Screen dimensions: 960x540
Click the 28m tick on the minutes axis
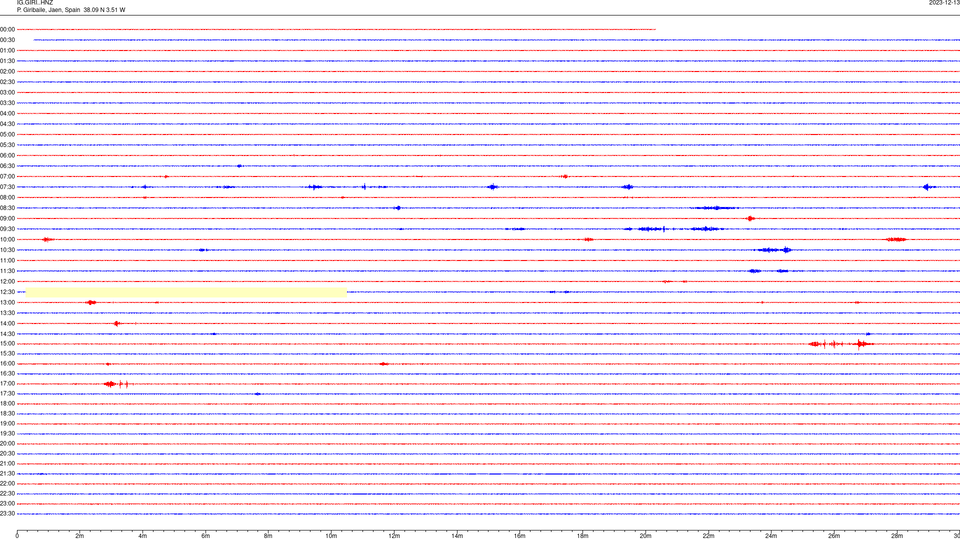pos(897,536)
